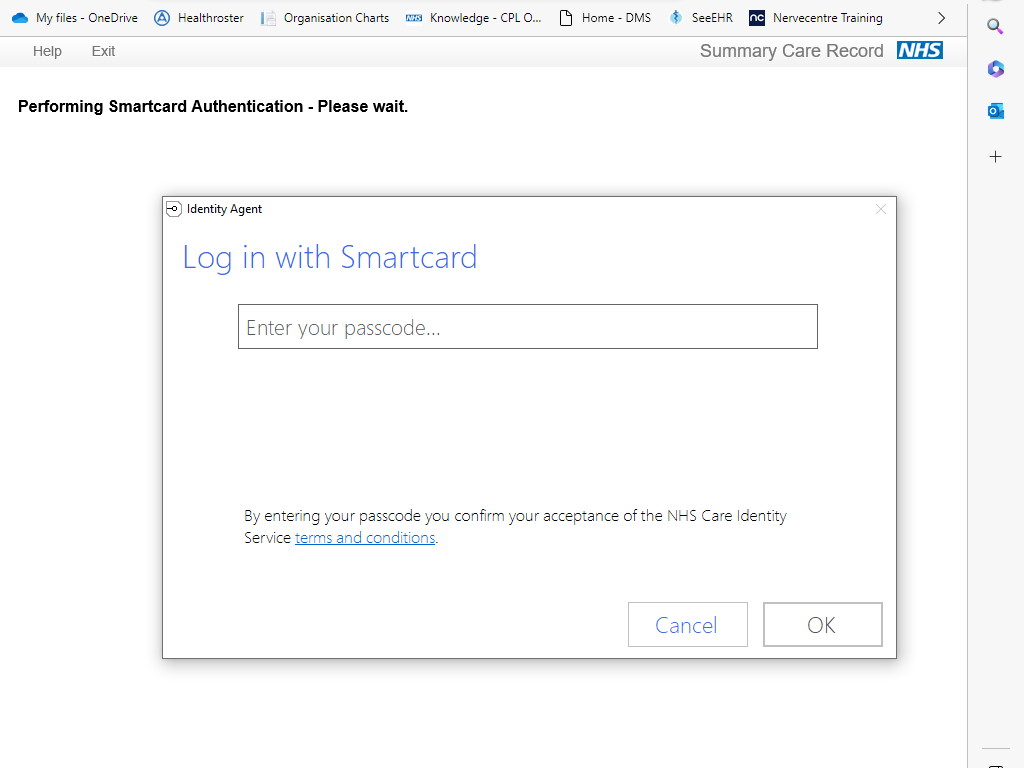Add a sidebar app with plus
The height and width of the screenshot is (768, 1024).
pyautogui.click(x=995, y=157)
